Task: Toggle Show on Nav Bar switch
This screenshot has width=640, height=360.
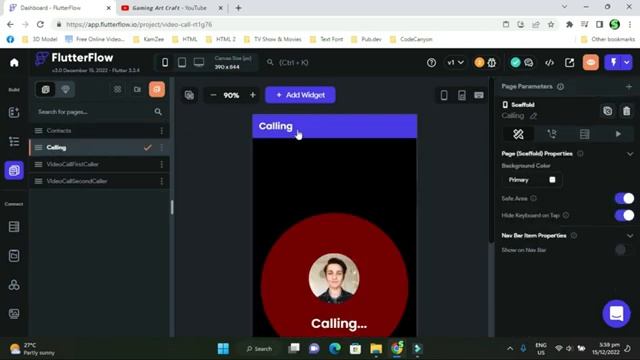Action: (624, 249)
